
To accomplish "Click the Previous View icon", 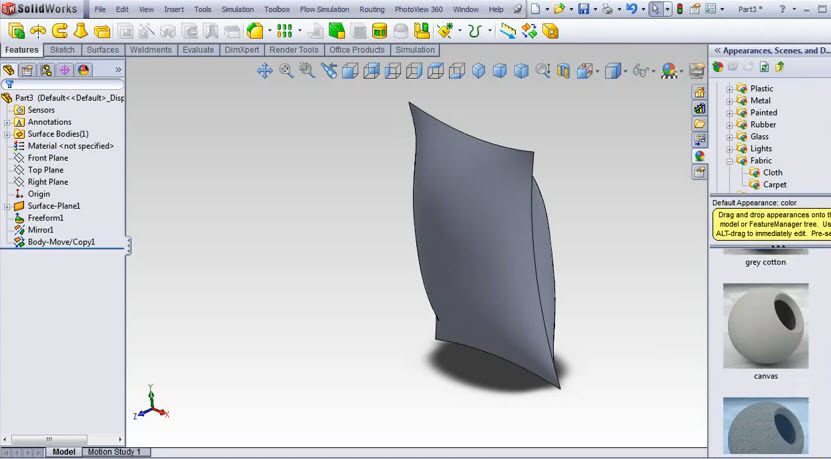I will point(329,70).
